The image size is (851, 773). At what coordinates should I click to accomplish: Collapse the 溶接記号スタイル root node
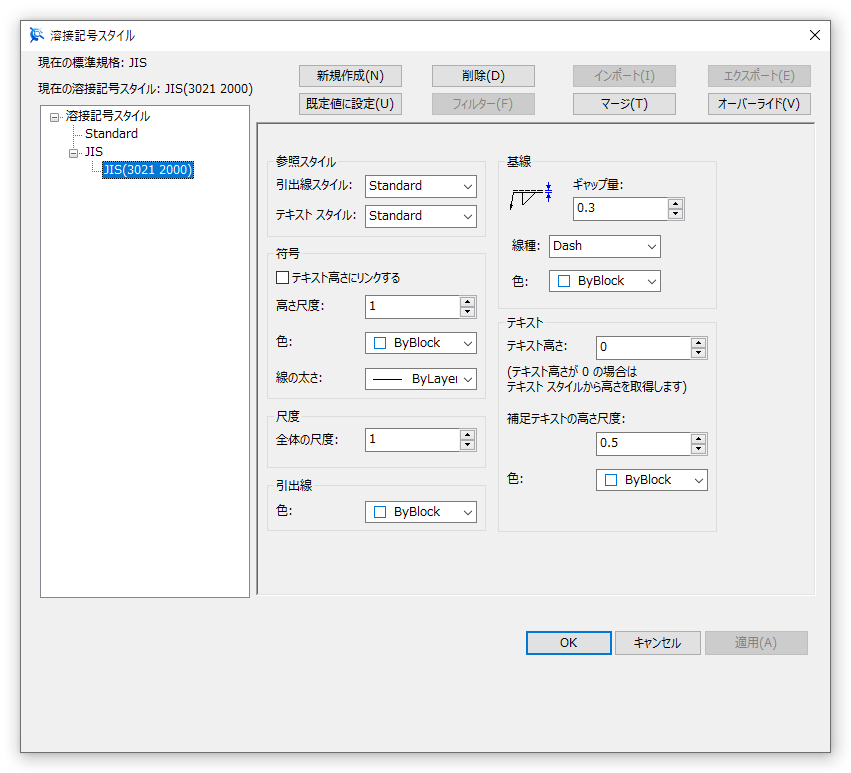55,117
